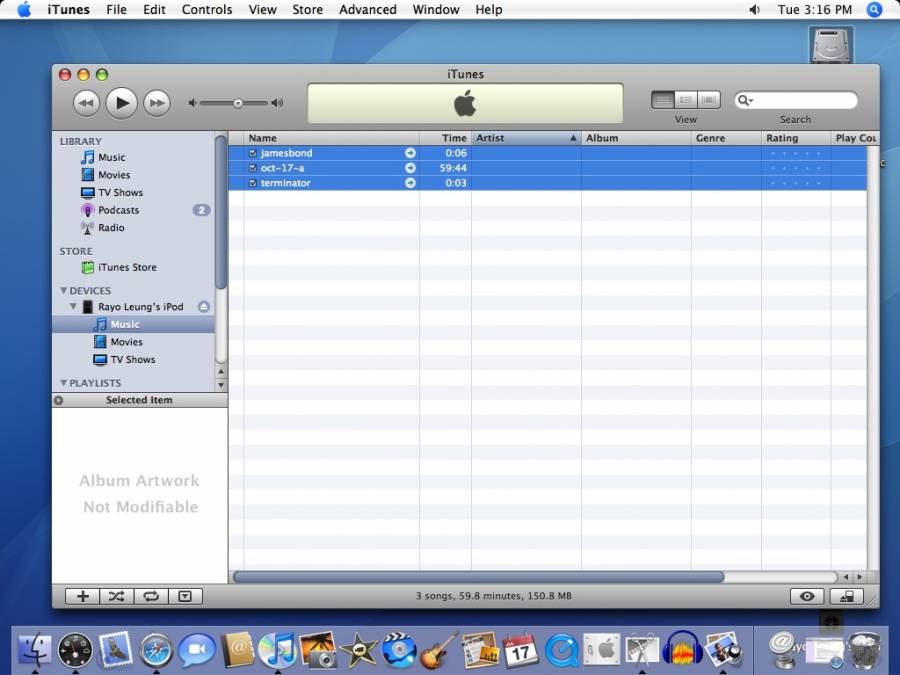Collapse the Playlists section
The image size is (900, 675).
[x=64, y=383]
